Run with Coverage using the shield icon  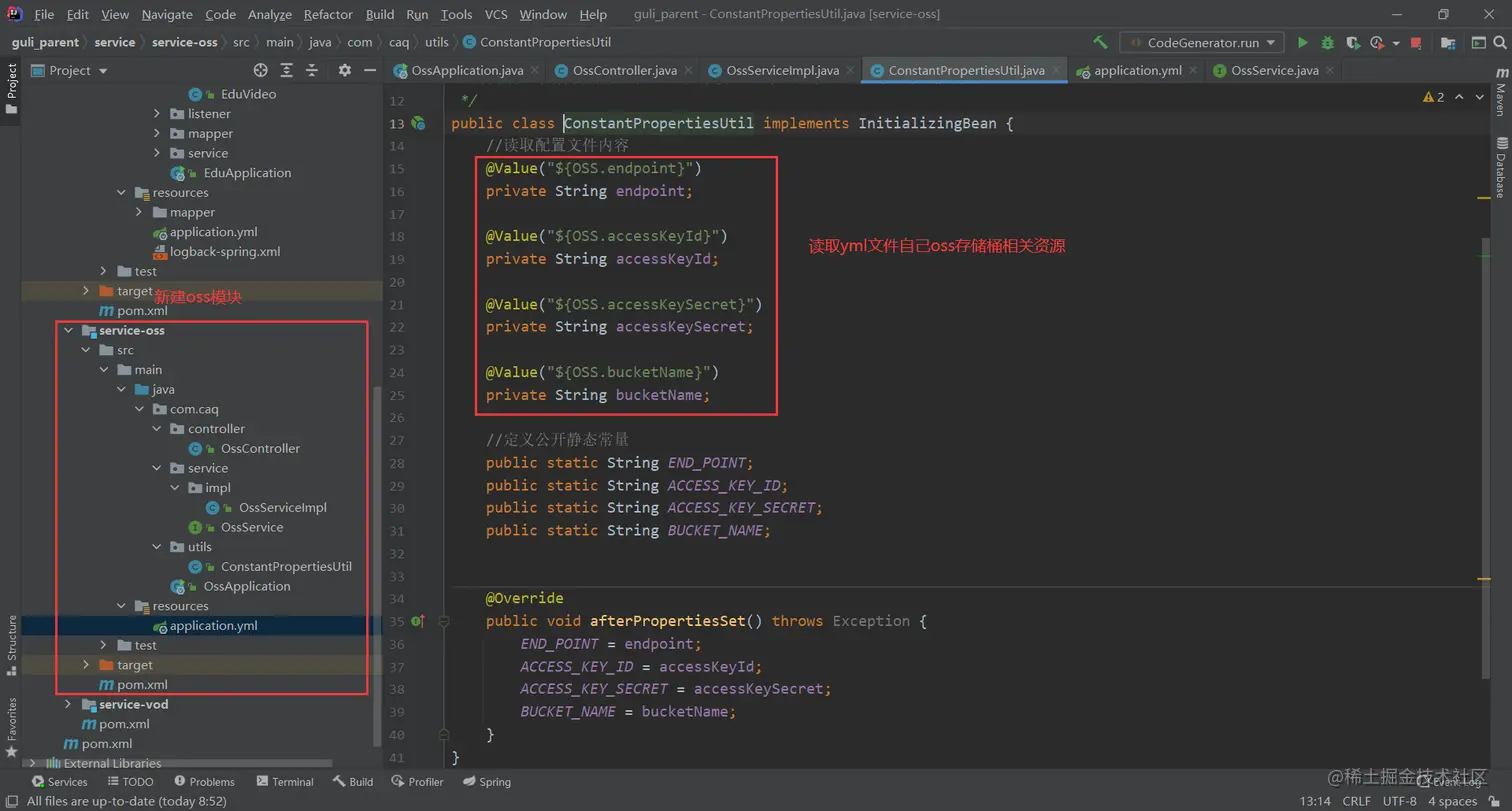click(1352, 43)
